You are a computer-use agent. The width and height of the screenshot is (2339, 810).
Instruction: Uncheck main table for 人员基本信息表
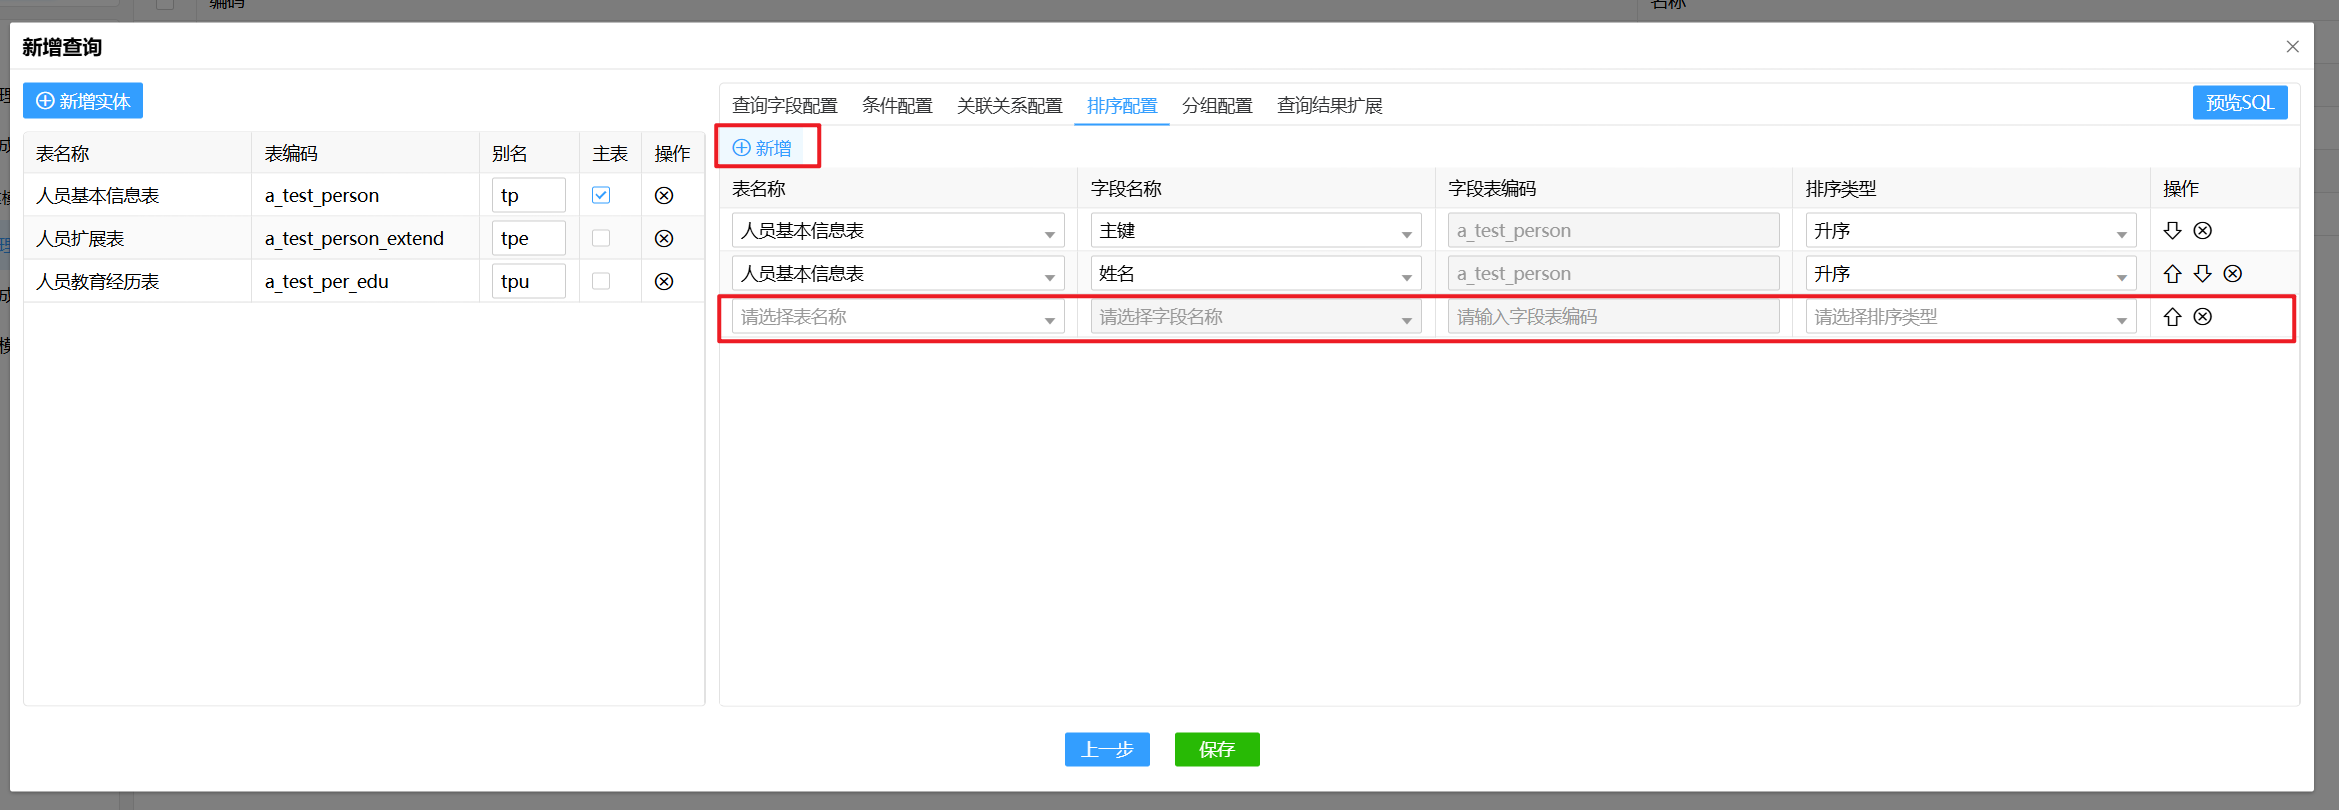point(601,196)
